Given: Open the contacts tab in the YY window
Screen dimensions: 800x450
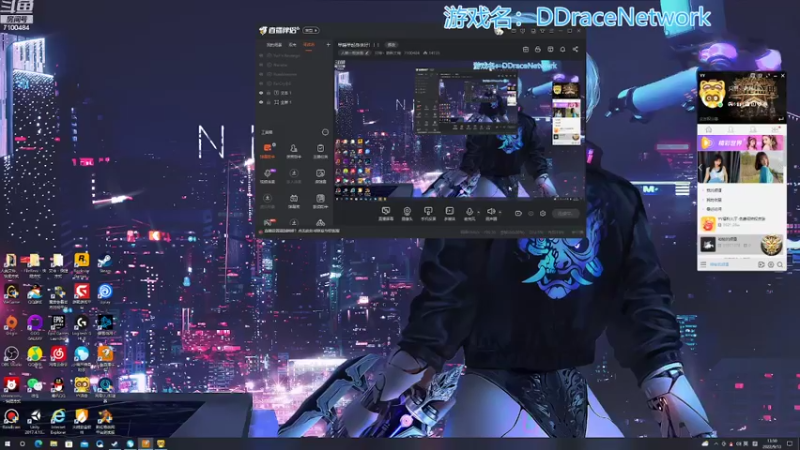Looking at the screenshot, I should tap(730, 130).
